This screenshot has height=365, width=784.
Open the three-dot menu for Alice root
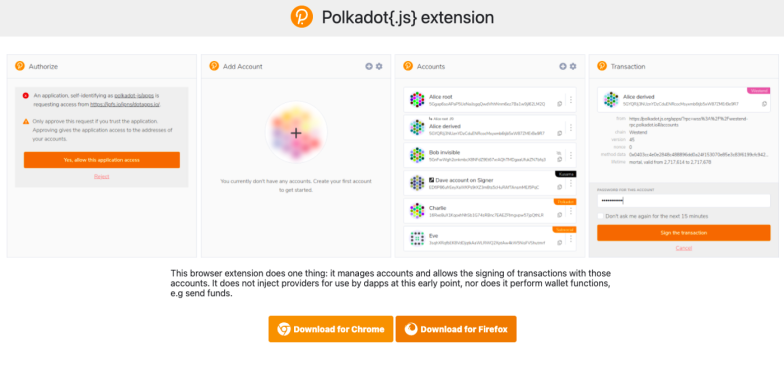coord(570,100)
